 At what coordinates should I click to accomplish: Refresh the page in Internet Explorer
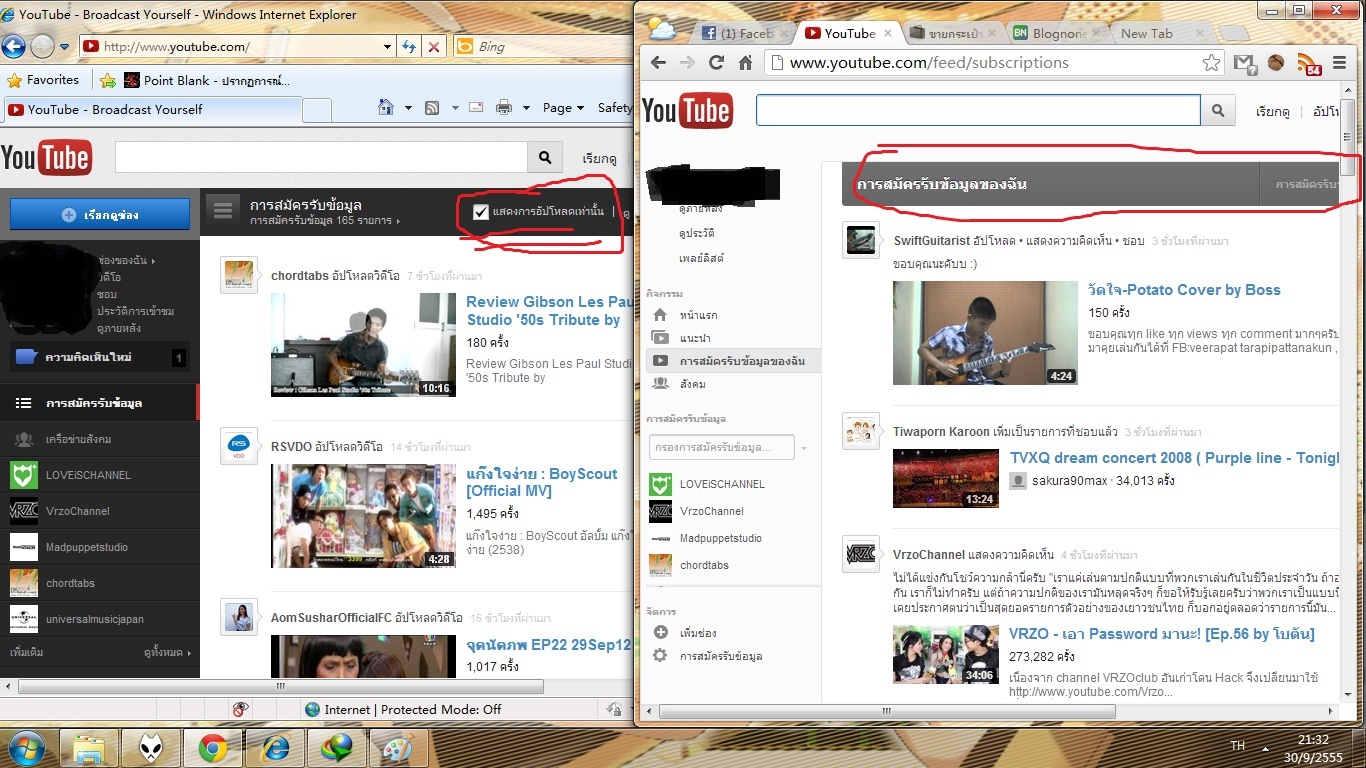point(409,47)
